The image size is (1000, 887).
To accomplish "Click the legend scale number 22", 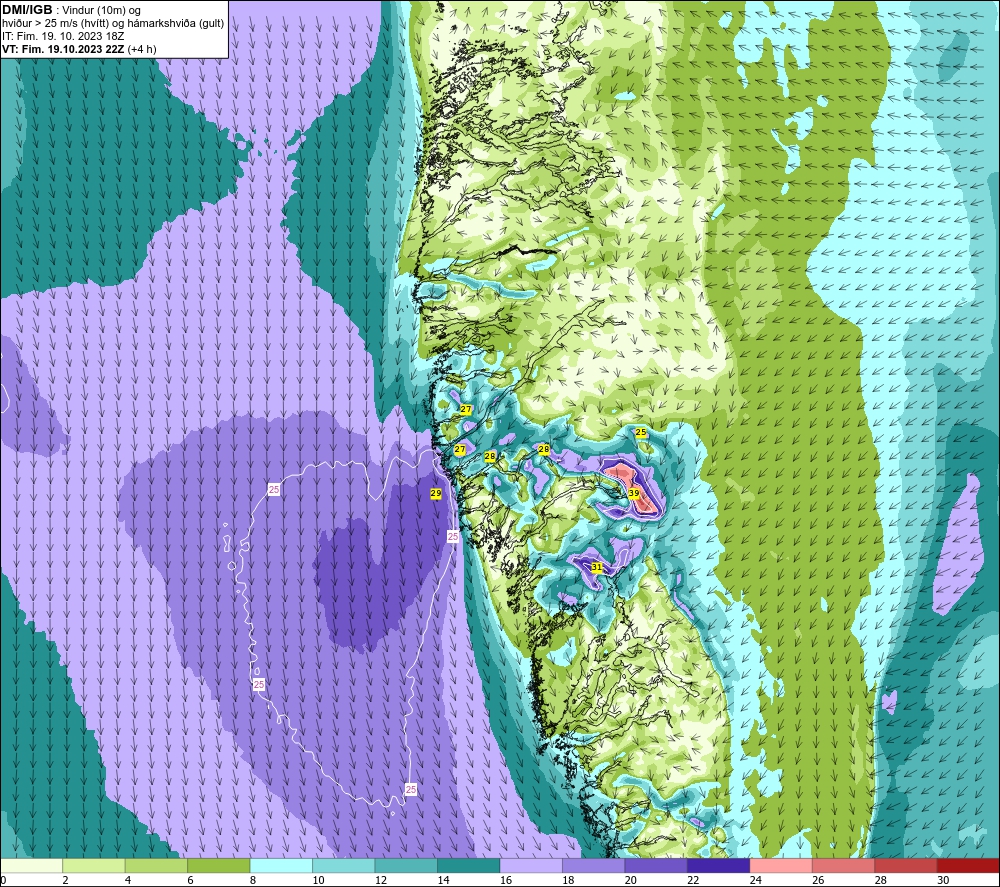I will (x=693, y=880).
